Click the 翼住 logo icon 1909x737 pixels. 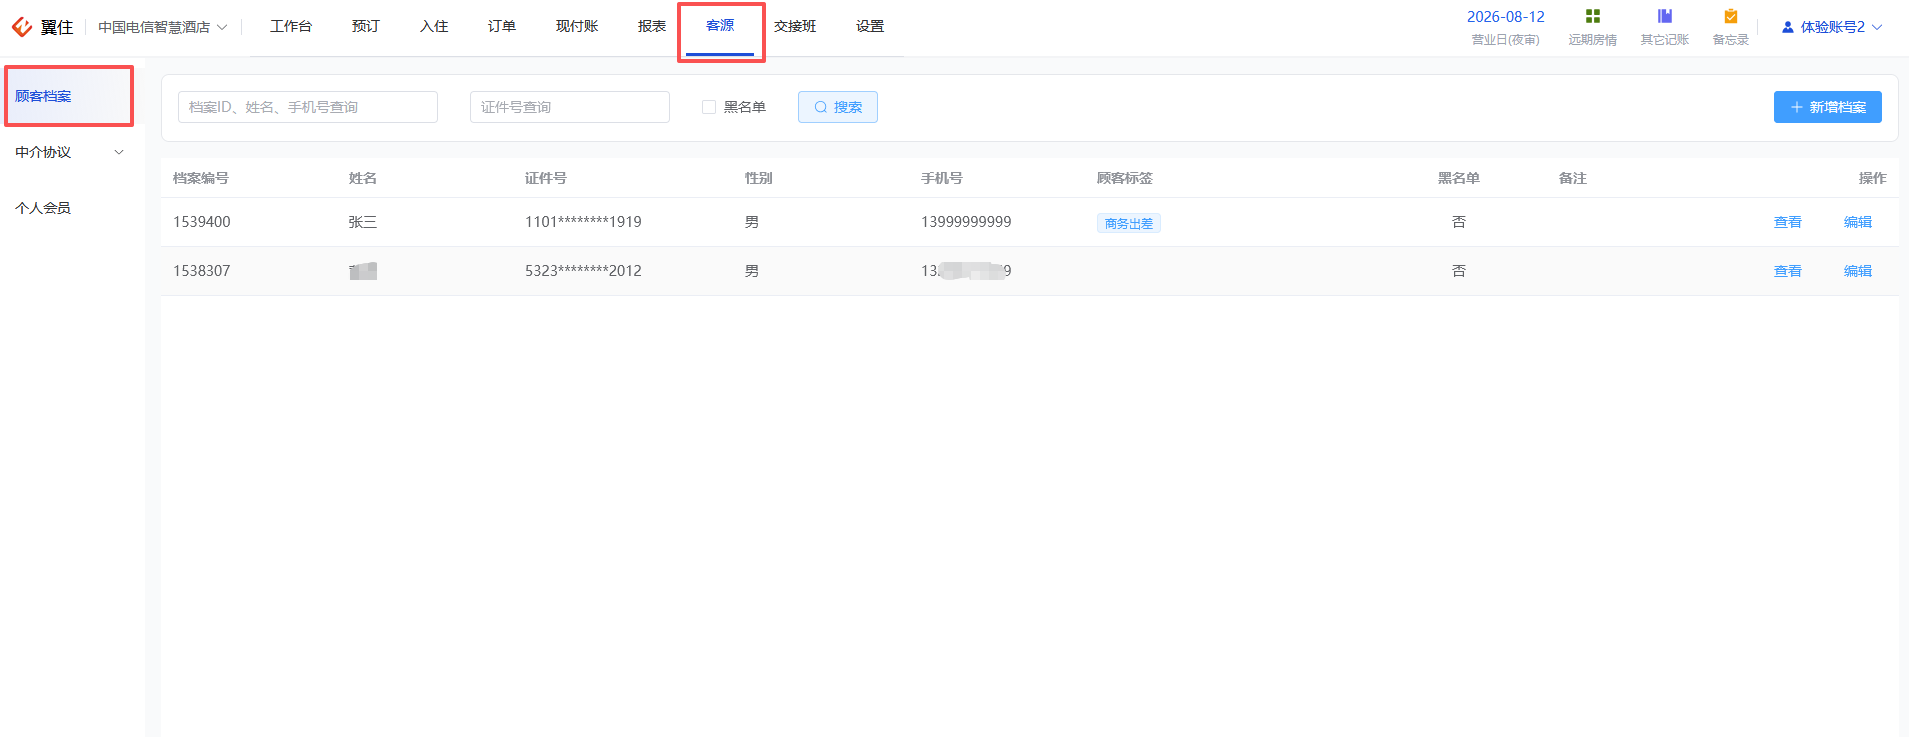pos(21,27)
